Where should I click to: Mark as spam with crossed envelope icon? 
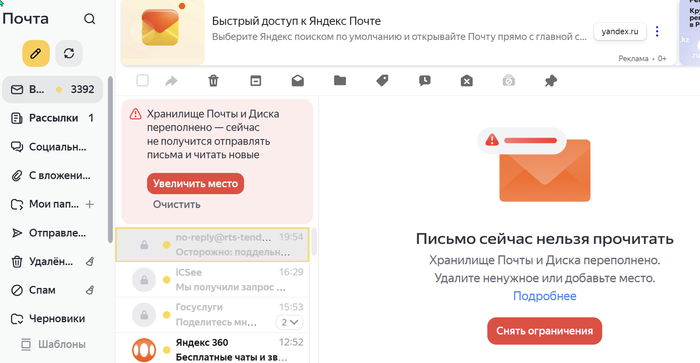click(x=467, y=81)
